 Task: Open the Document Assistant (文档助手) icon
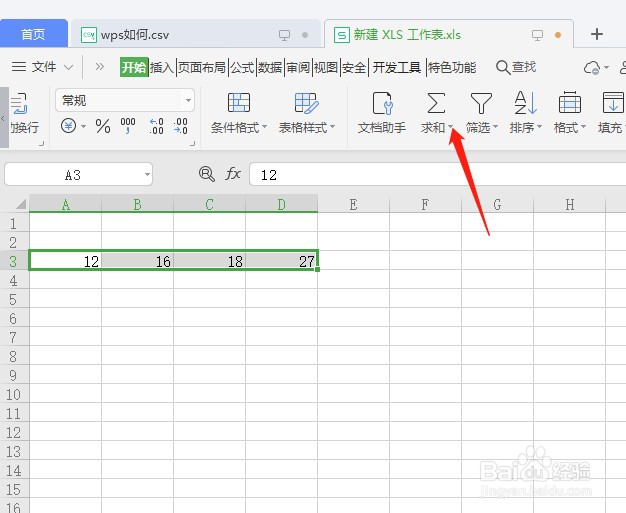[382, 103]
